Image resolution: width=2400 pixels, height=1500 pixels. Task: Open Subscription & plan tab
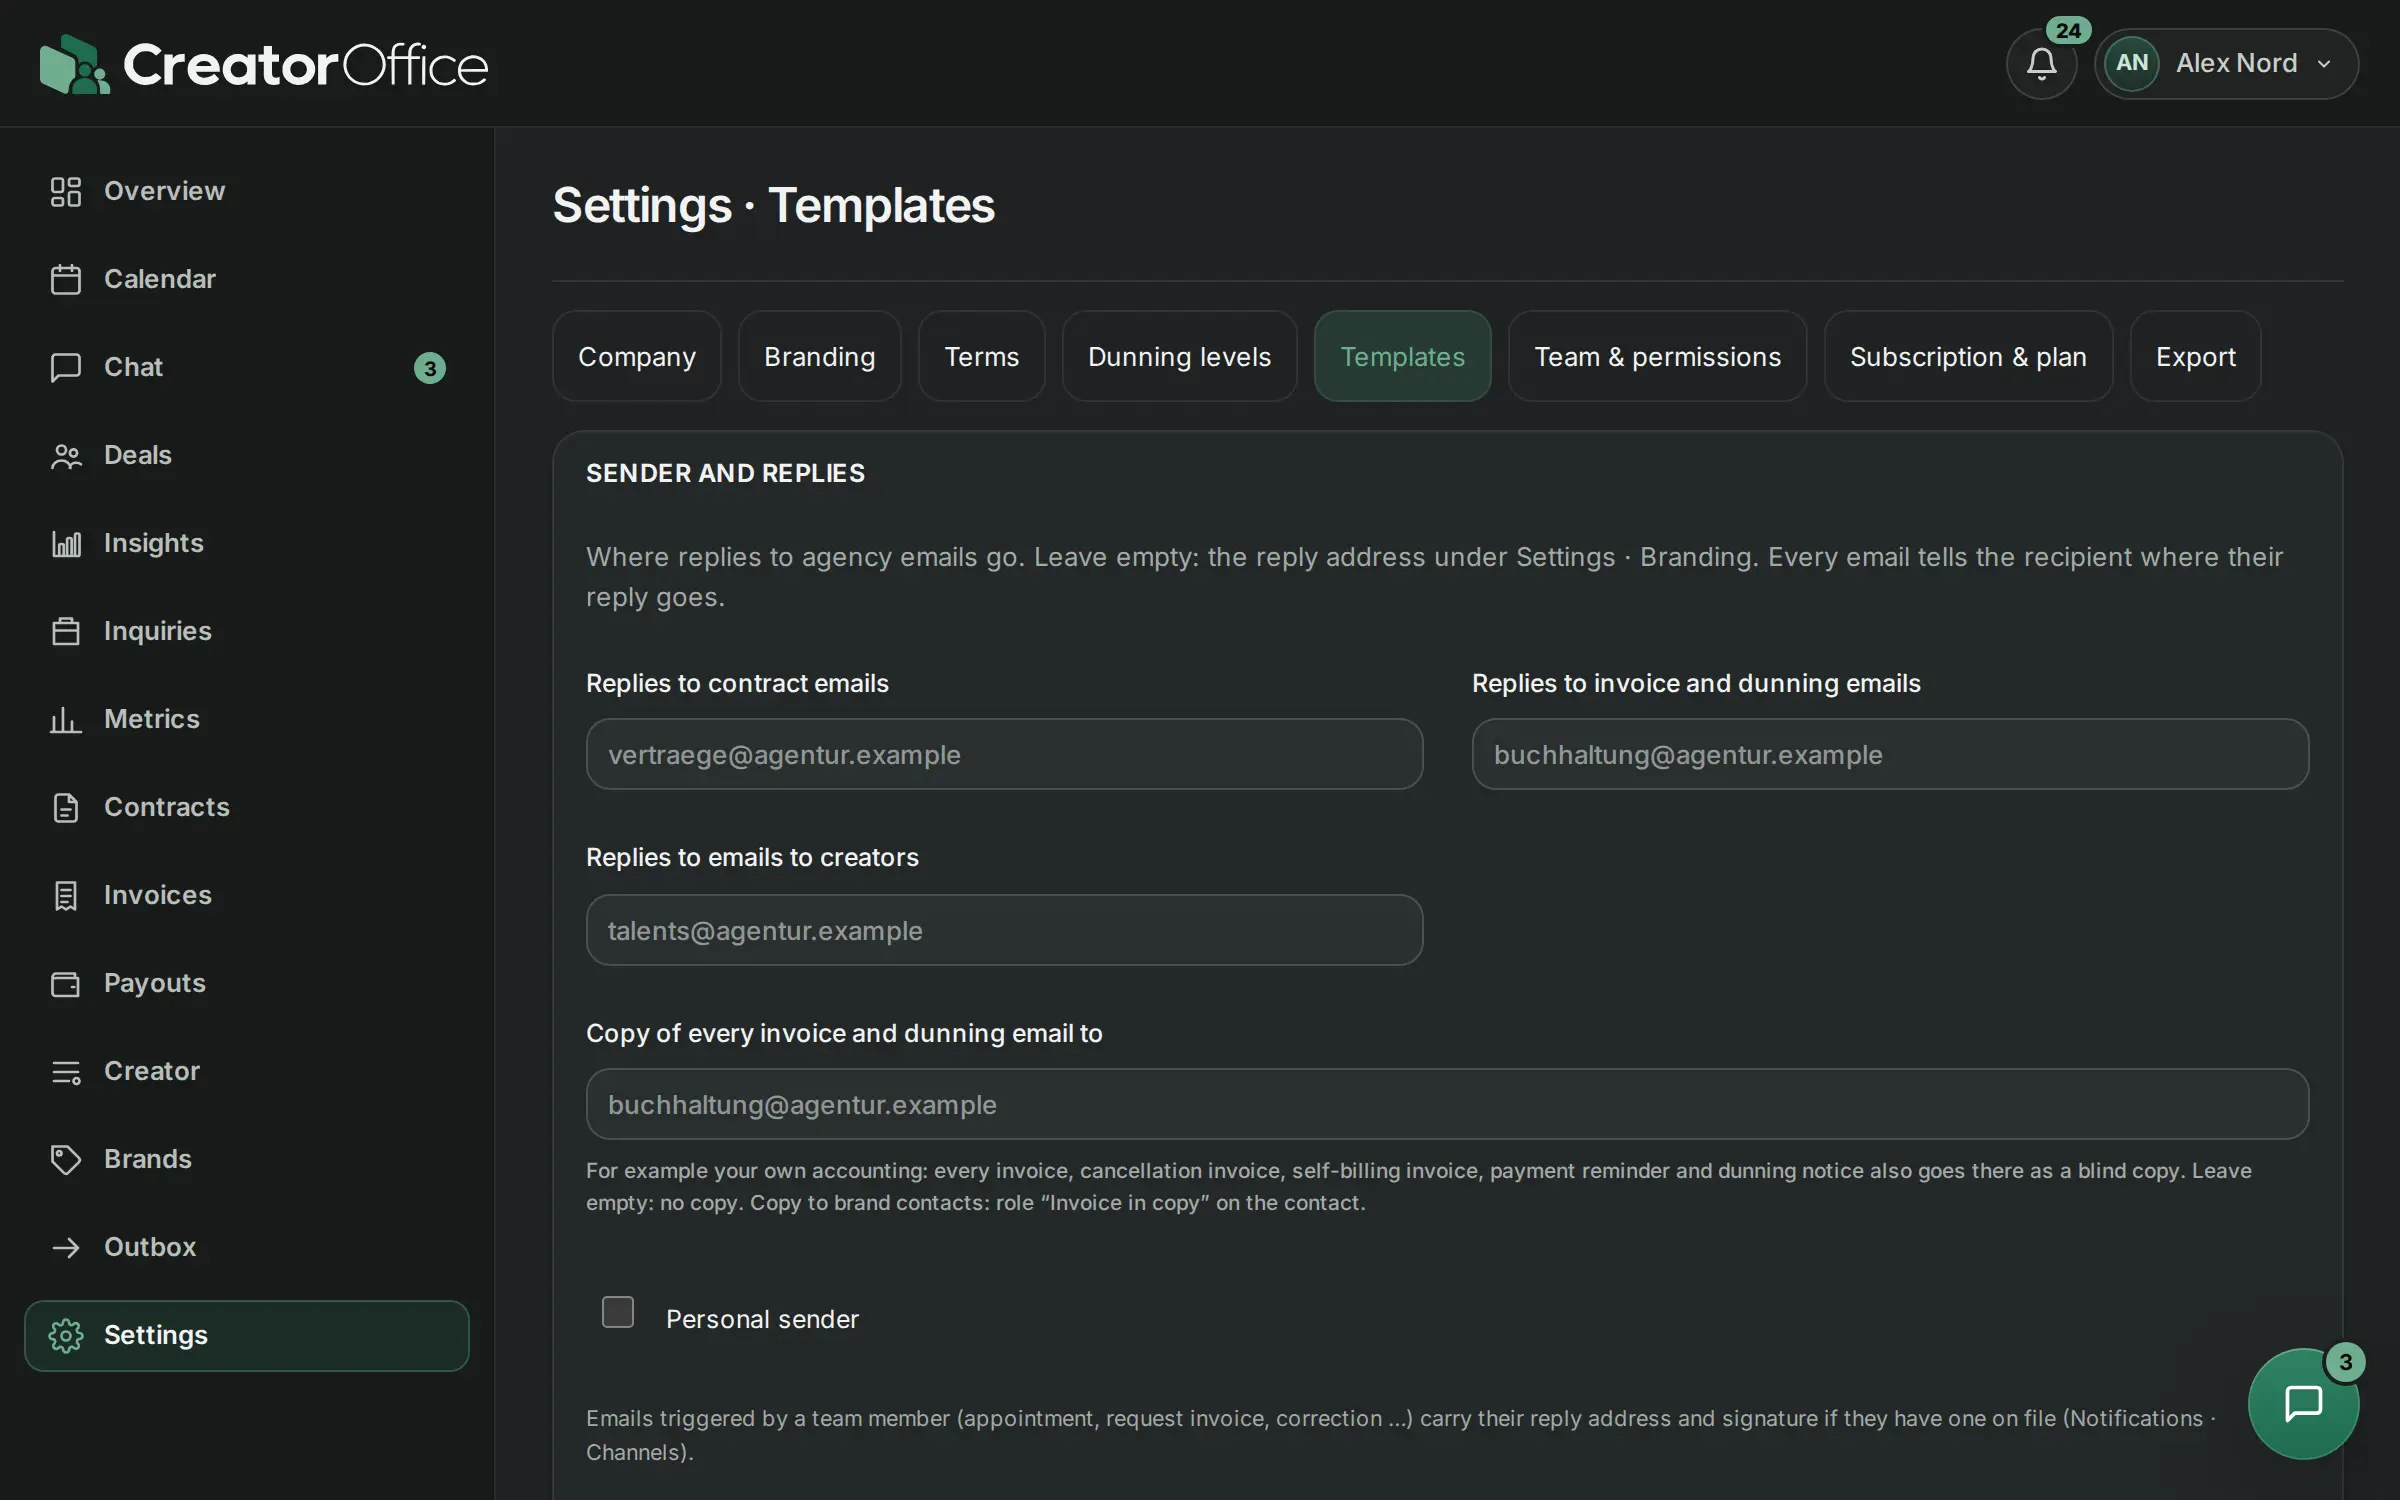(x=1968, y=356)
